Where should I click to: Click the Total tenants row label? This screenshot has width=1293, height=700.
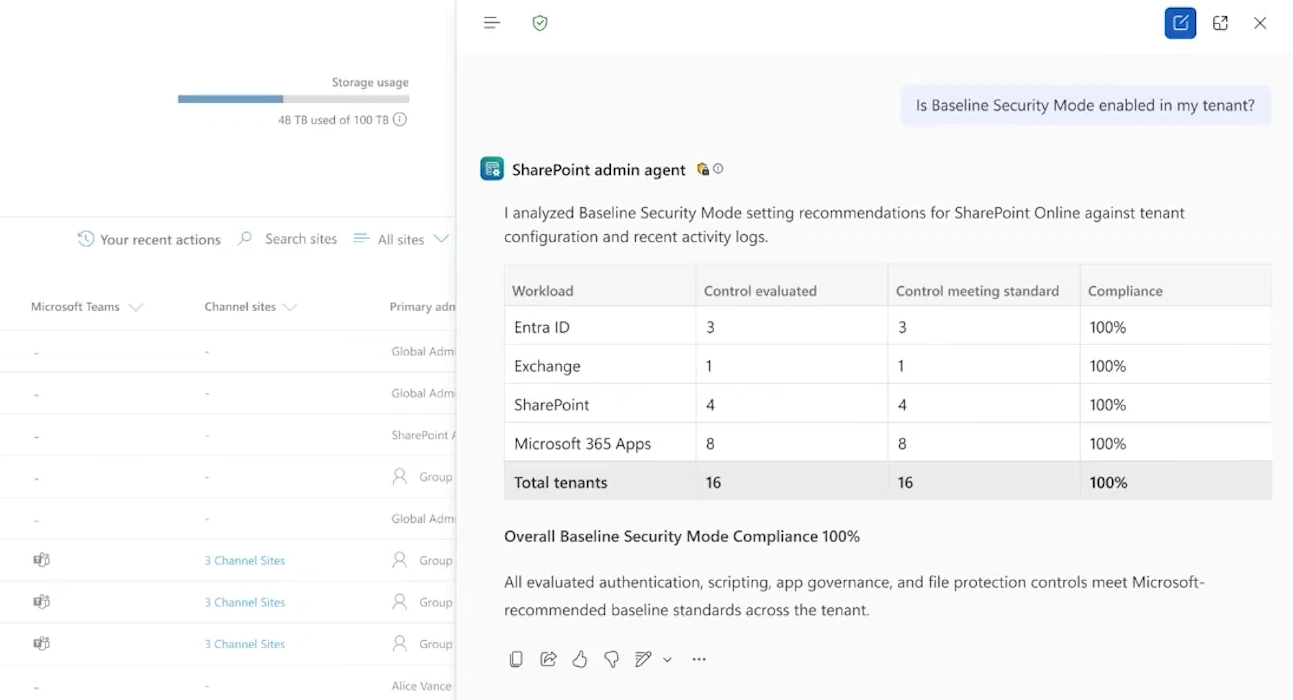[x=561, y=482]
